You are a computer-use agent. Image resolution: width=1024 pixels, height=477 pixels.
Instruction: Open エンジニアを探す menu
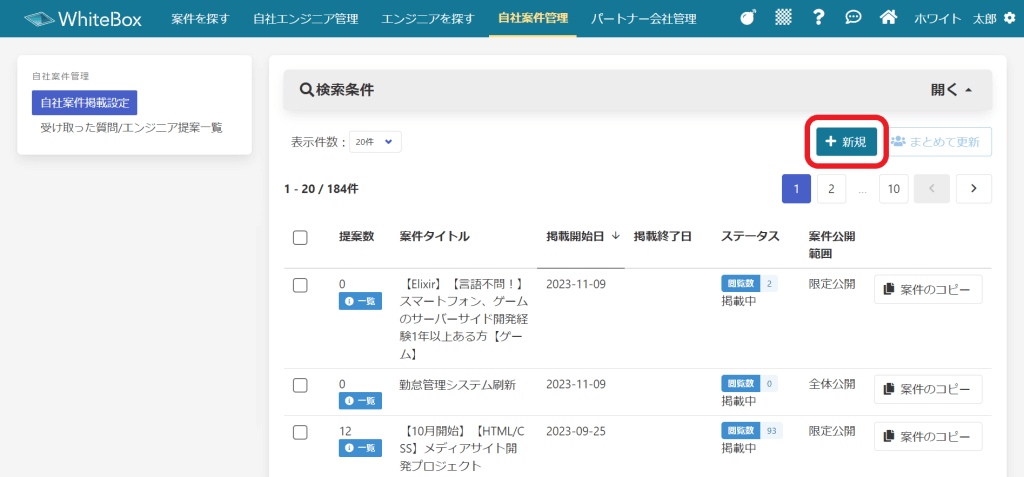[428, 18]
